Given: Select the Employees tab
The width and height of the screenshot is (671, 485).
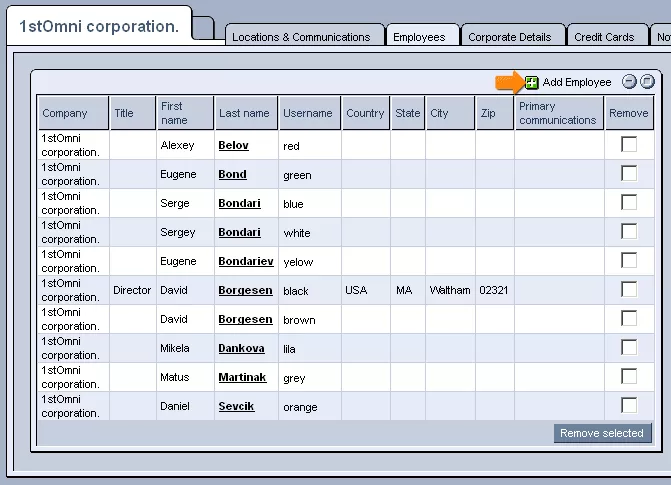Looking at the screenshot, I should tap(419, 37).
